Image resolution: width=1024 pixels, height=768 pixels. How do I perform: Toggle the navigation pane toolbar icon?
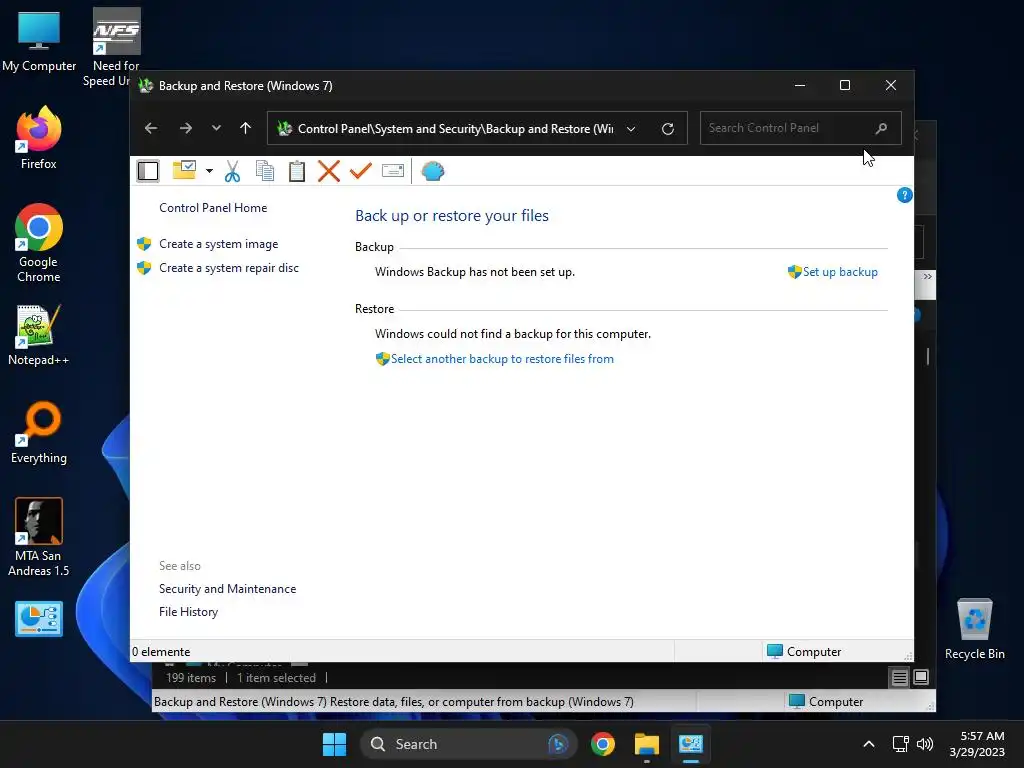pyautogui.click(x=148, y=171)
